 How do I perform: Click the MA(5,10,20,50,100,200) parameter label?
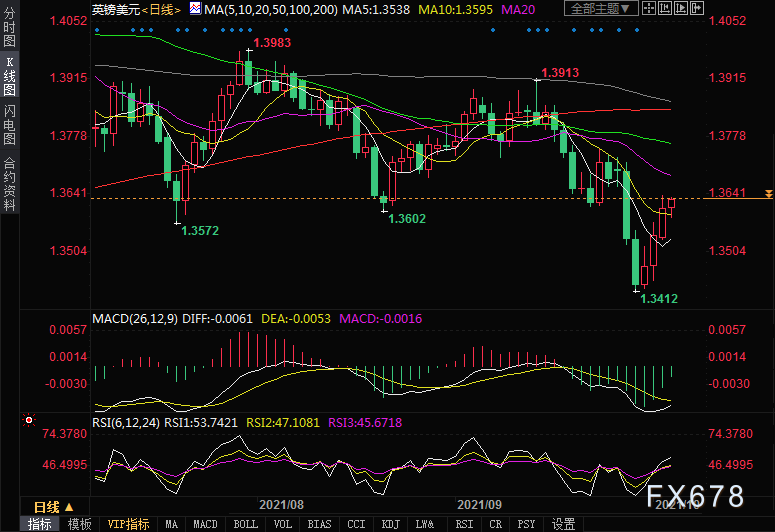tap(271, 9)
